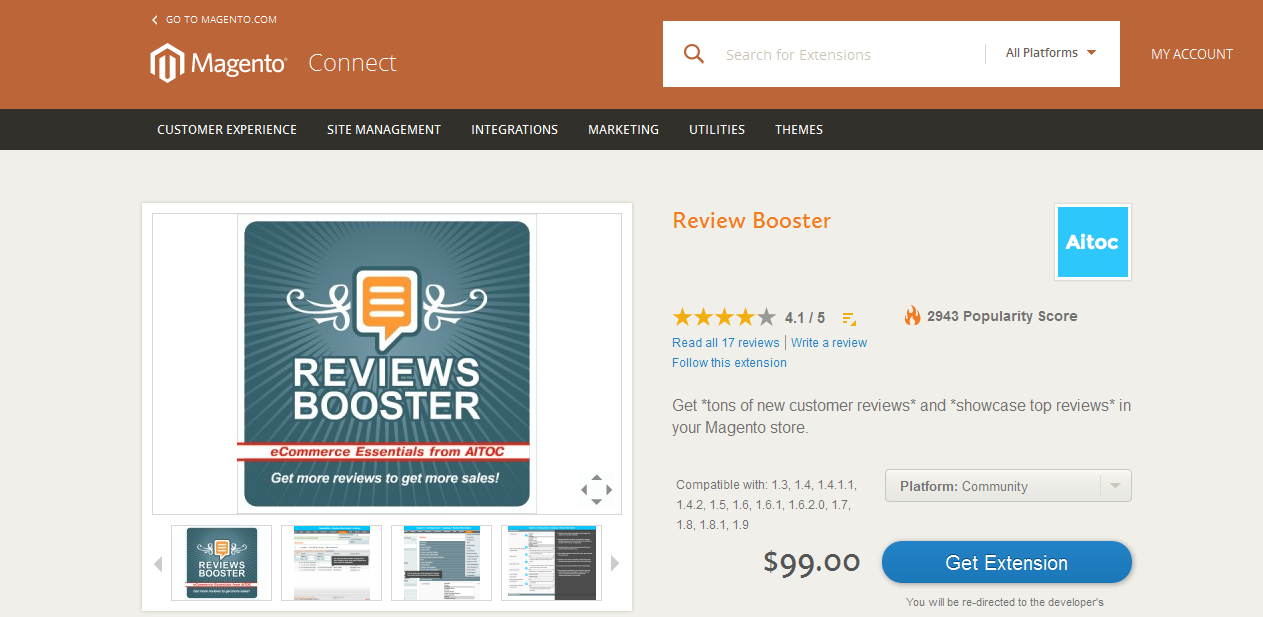The width and height of the screenshot is (1263, 617).
Task: Click the $99.00 price
Action: tap(812, 562)
